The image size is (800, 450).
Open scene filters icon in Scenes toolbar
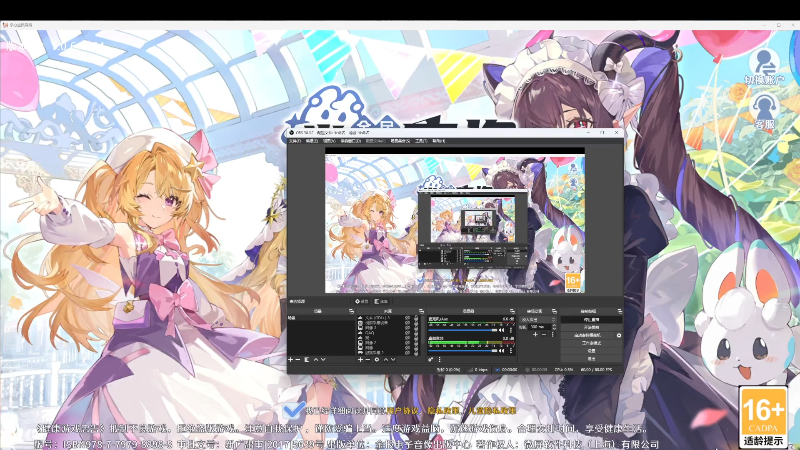[307, 360]
